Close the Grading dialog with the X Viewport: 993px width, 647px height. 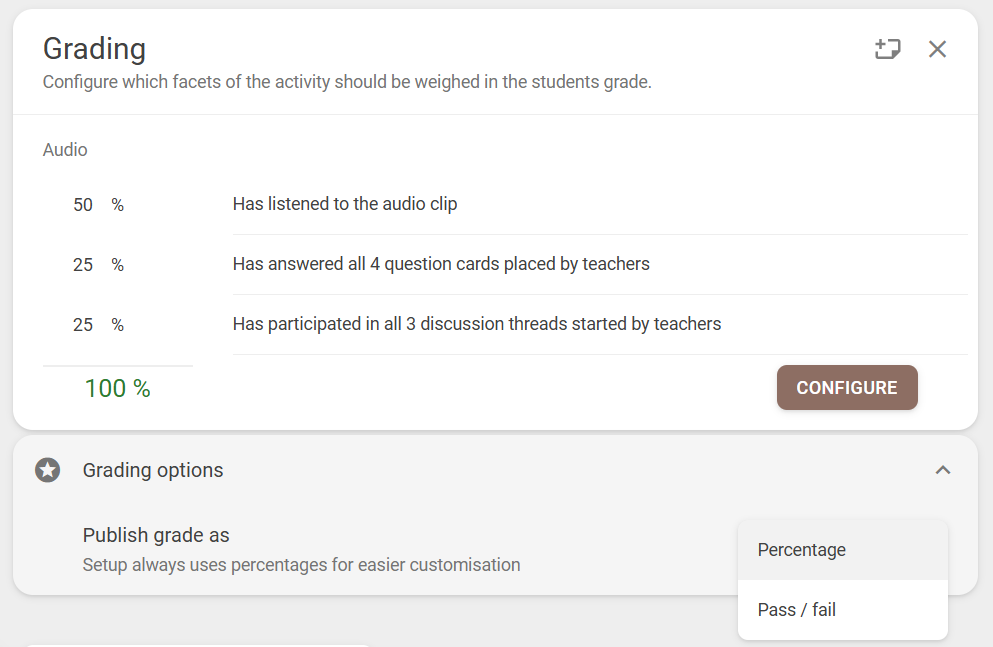coord(937,49)
